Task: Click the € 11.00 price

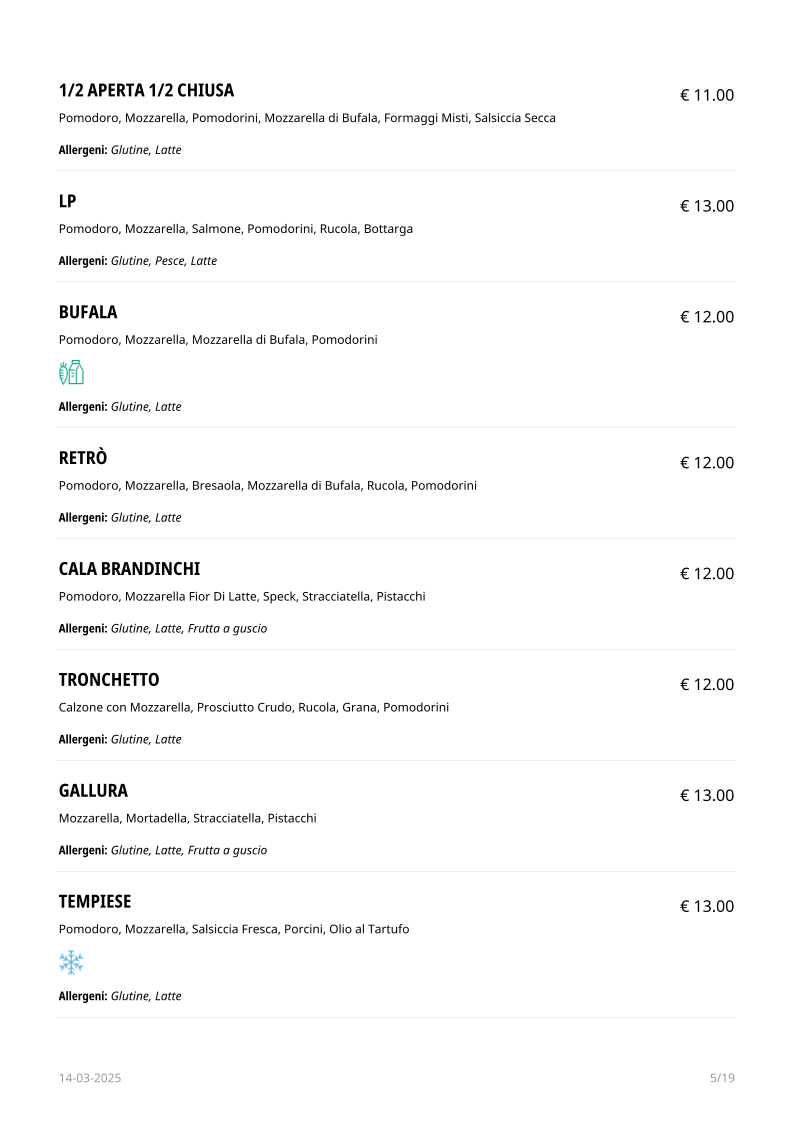Action: point(707,96)
